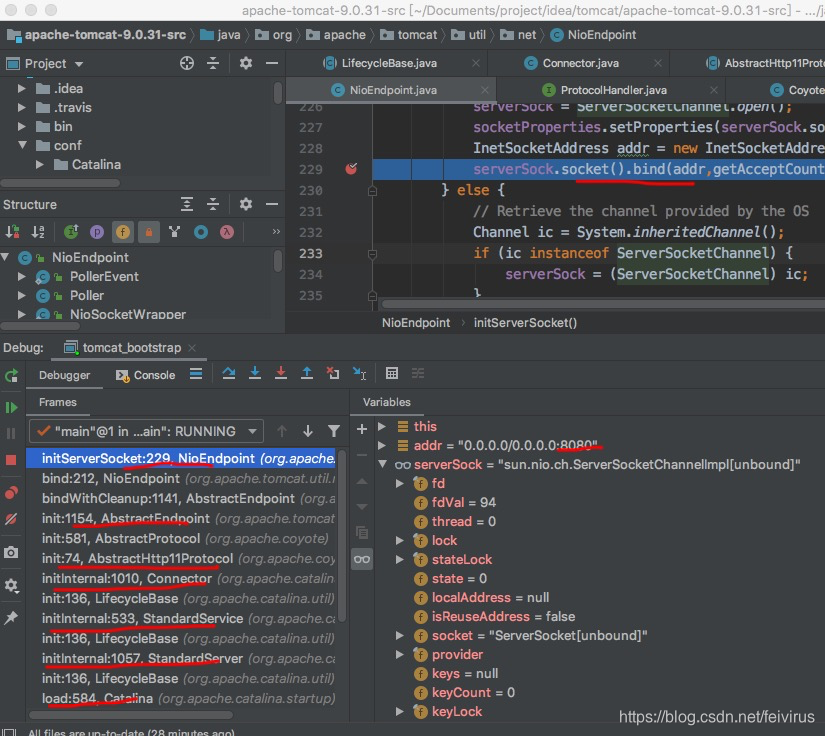Collapse the serverSock variable
825x736 pixels.
(x=383, y=464)
